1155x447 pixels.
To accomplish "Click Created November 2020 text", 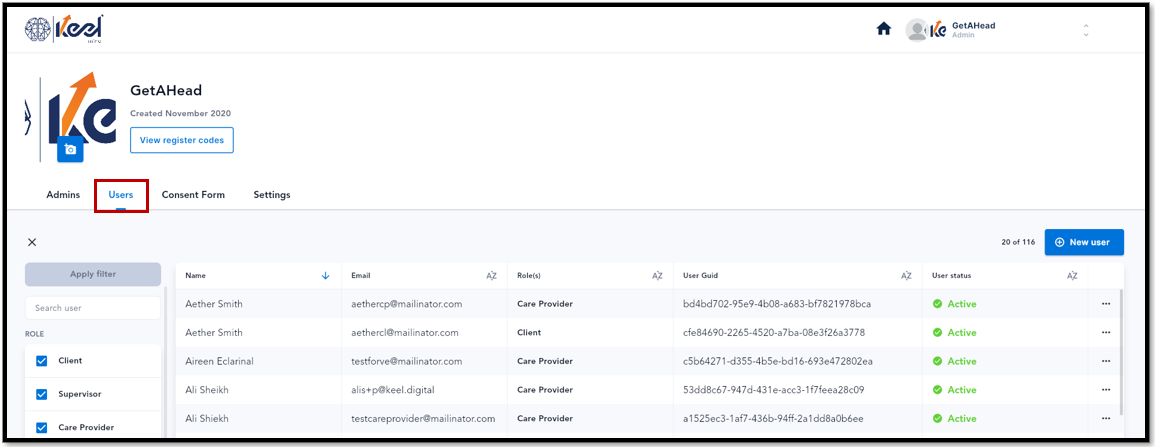I will click(180, 113).
